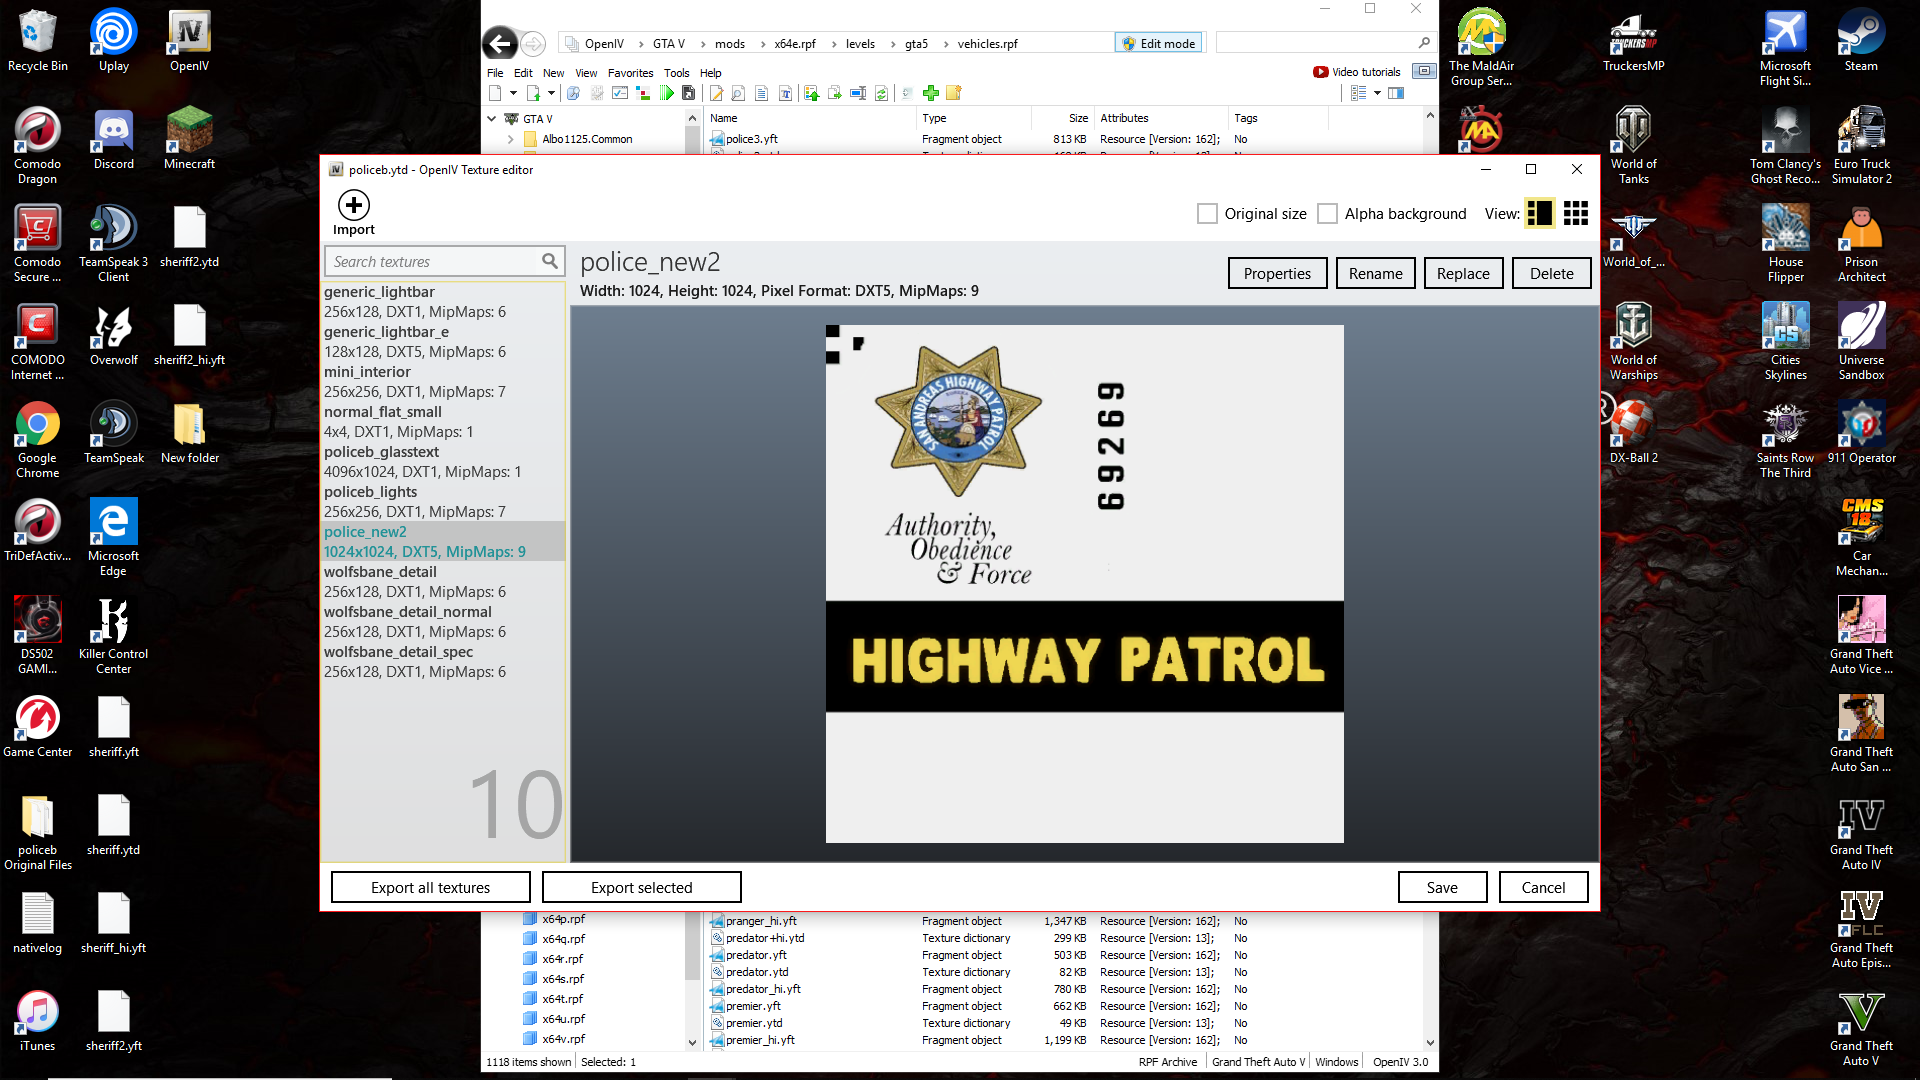1920x1080 pixels.
Task: Toggle Edit mode in OpenIV
Action: [1158, 43]
